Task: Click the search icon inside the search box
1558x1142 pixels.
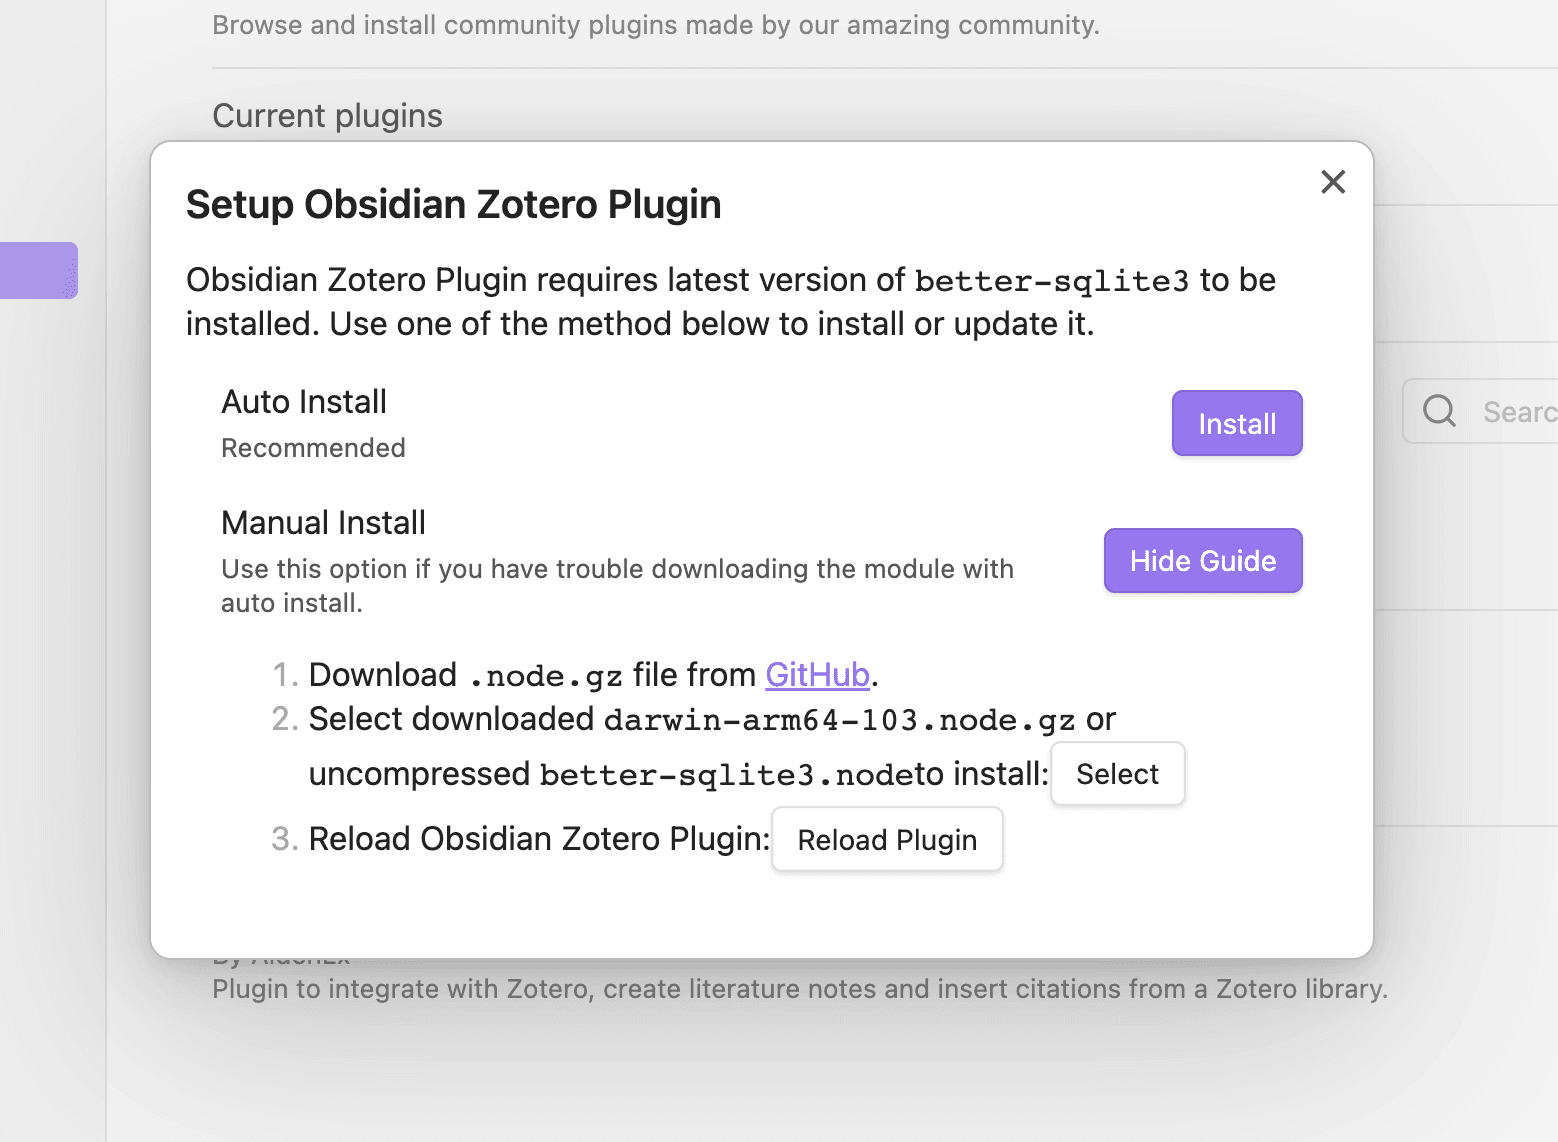Action: [1440, 411]
